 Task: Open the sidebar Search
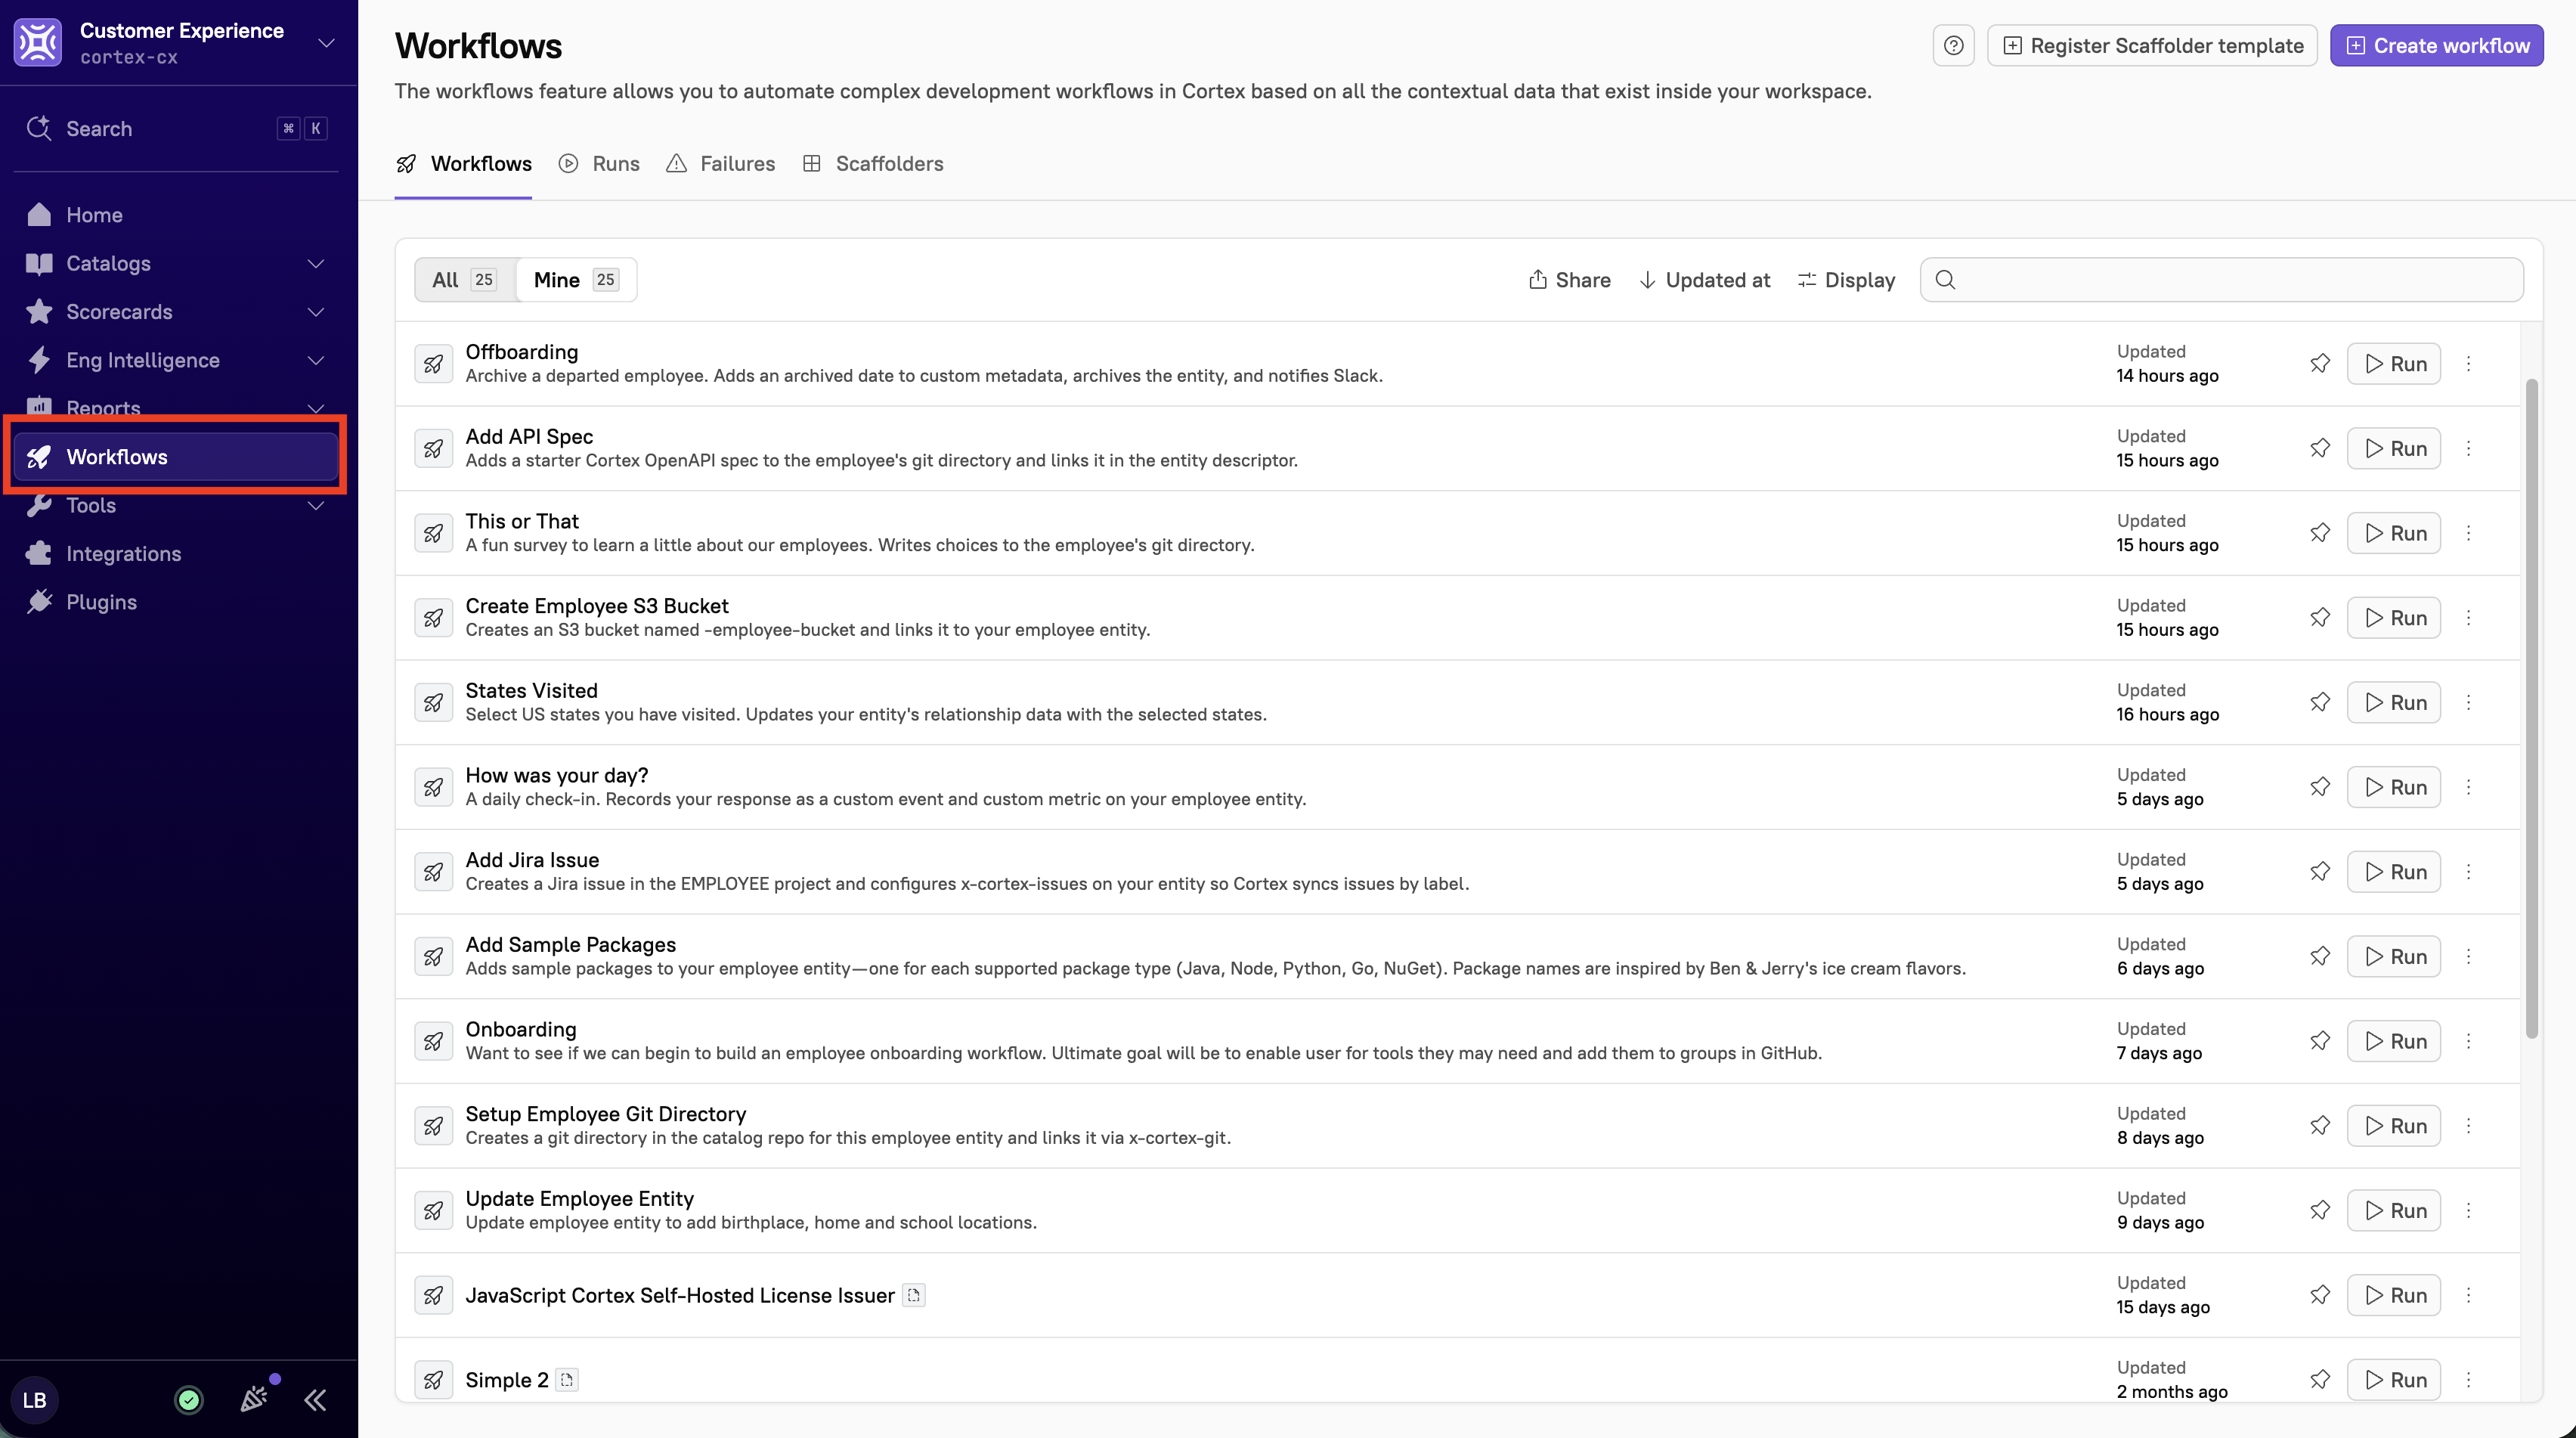[x=176, y=128]
